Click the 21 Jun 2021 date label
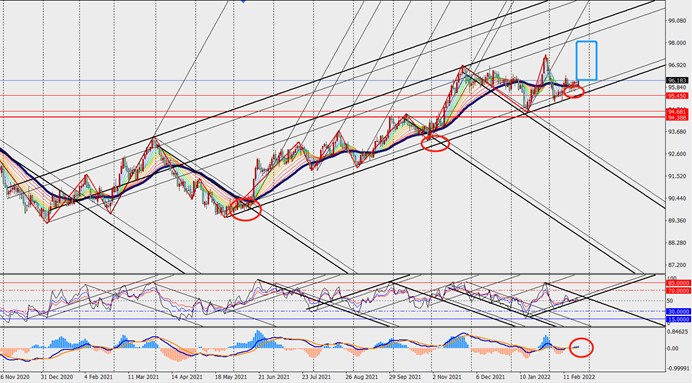692x383 pixels. click(274, 377)
